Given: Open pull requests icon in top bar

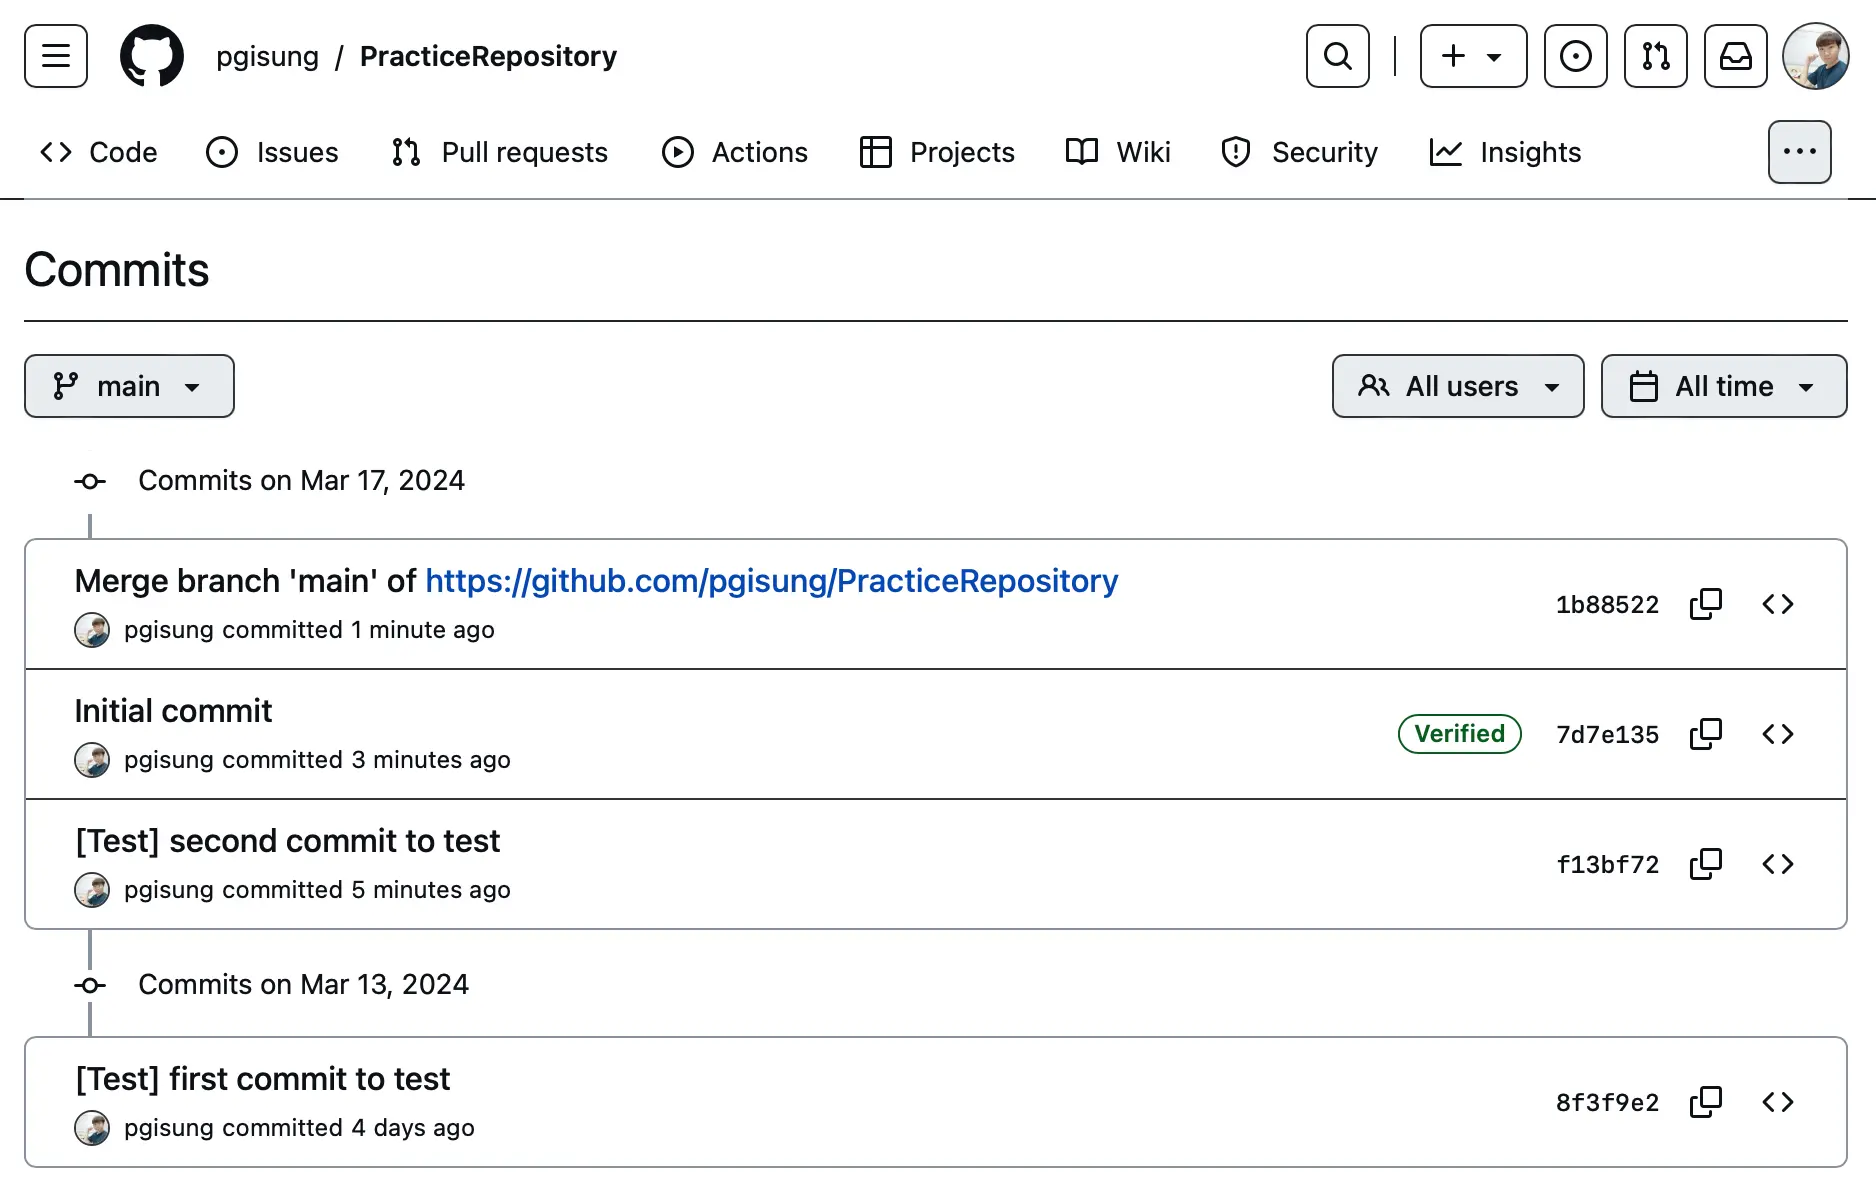Looking at the screenshot, I should pyautogui.click(x=1656, y=56).
